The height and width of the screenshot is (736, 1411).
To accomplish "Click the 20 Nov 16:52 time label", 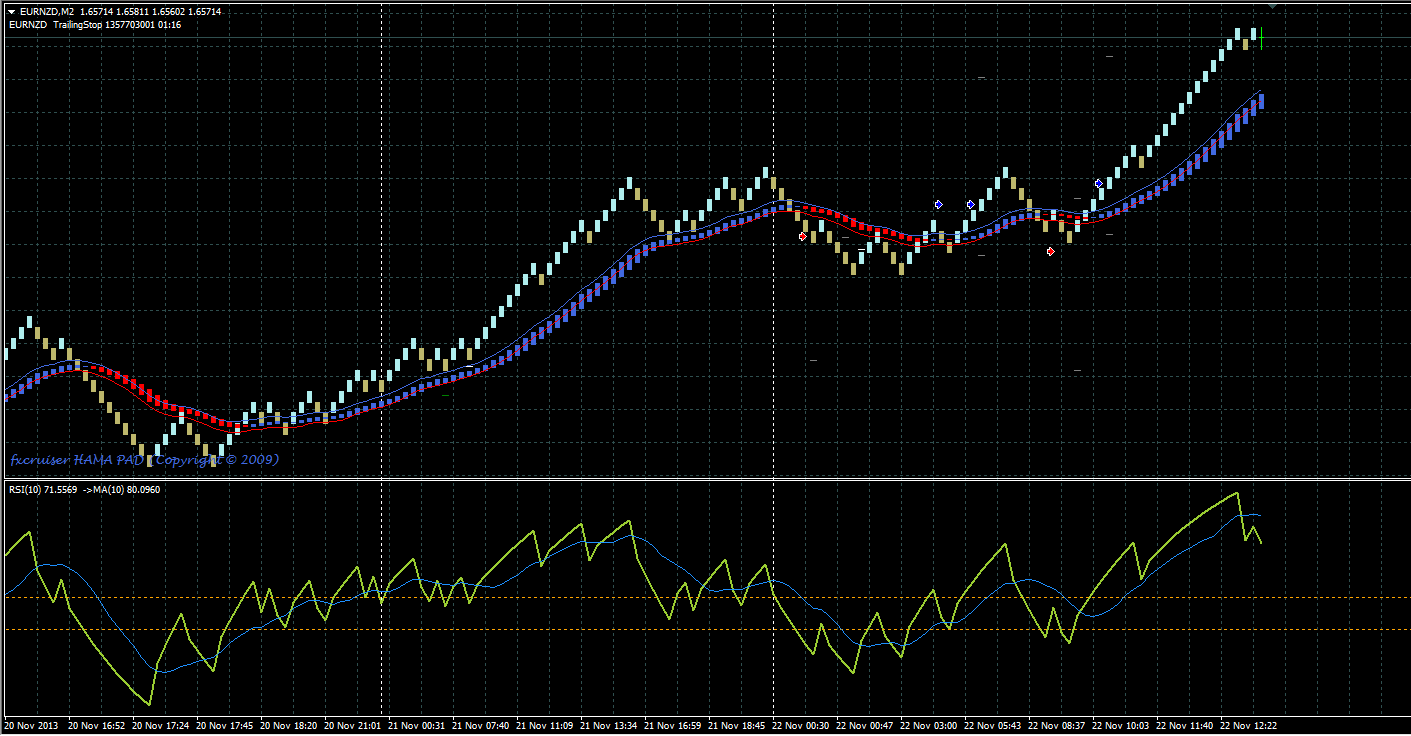I will [x=96, y=725].
